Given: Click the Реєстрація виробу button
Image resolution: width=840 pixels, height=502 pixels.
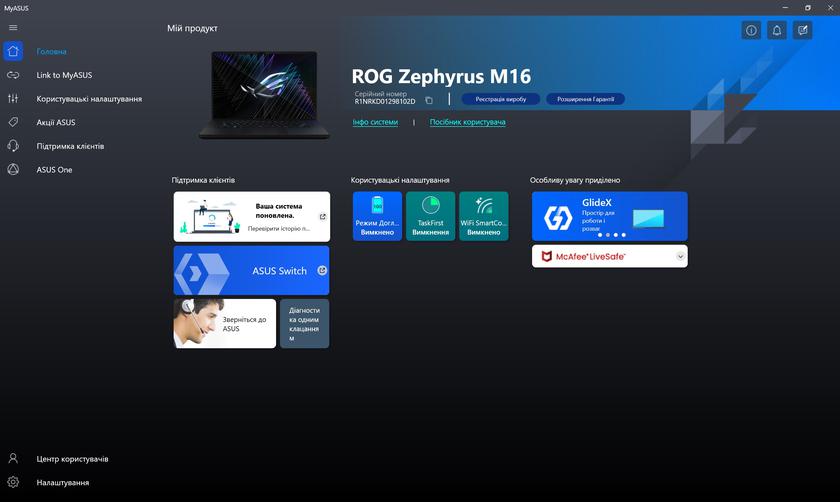Looking at the screenshot, I should point(500,99).
